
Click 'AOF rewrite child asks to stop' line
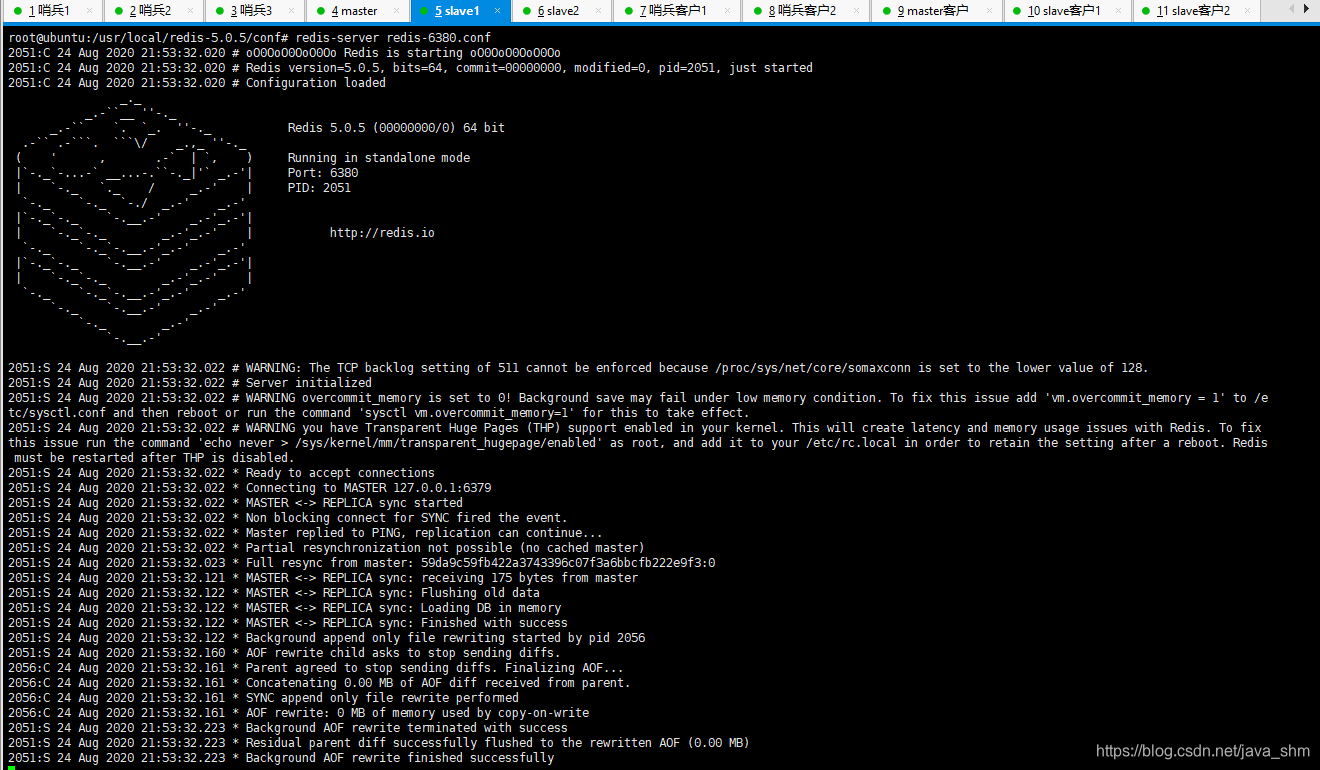point(284,653)
